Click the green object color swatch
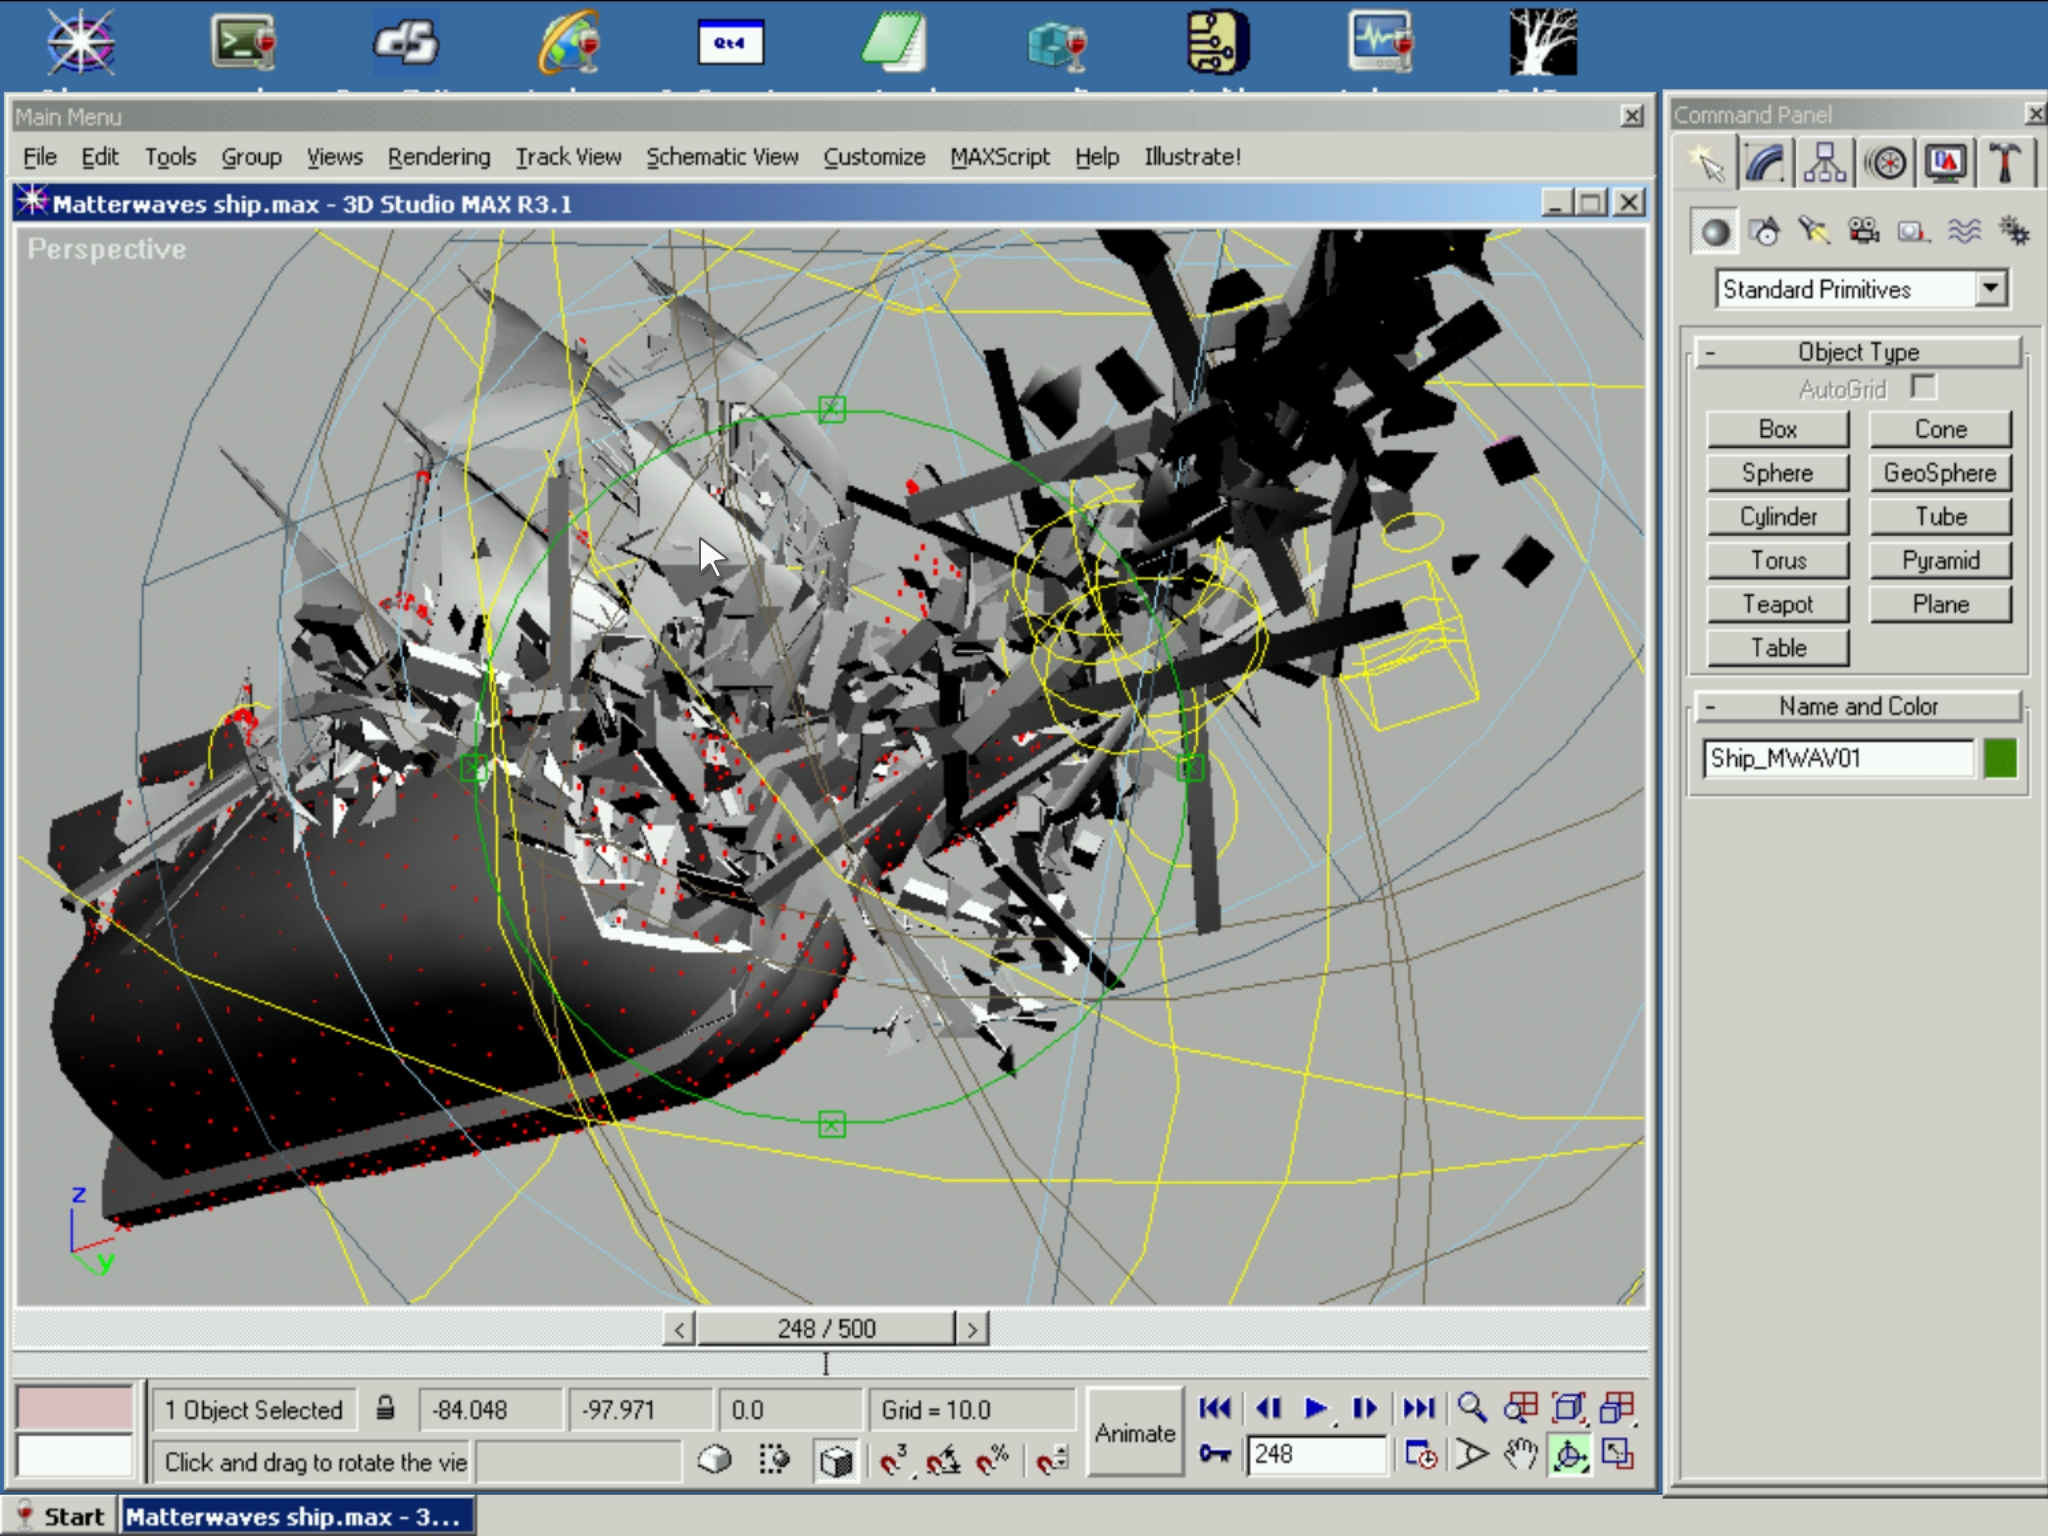The image size is (2048, 1536). [2000, 758]
